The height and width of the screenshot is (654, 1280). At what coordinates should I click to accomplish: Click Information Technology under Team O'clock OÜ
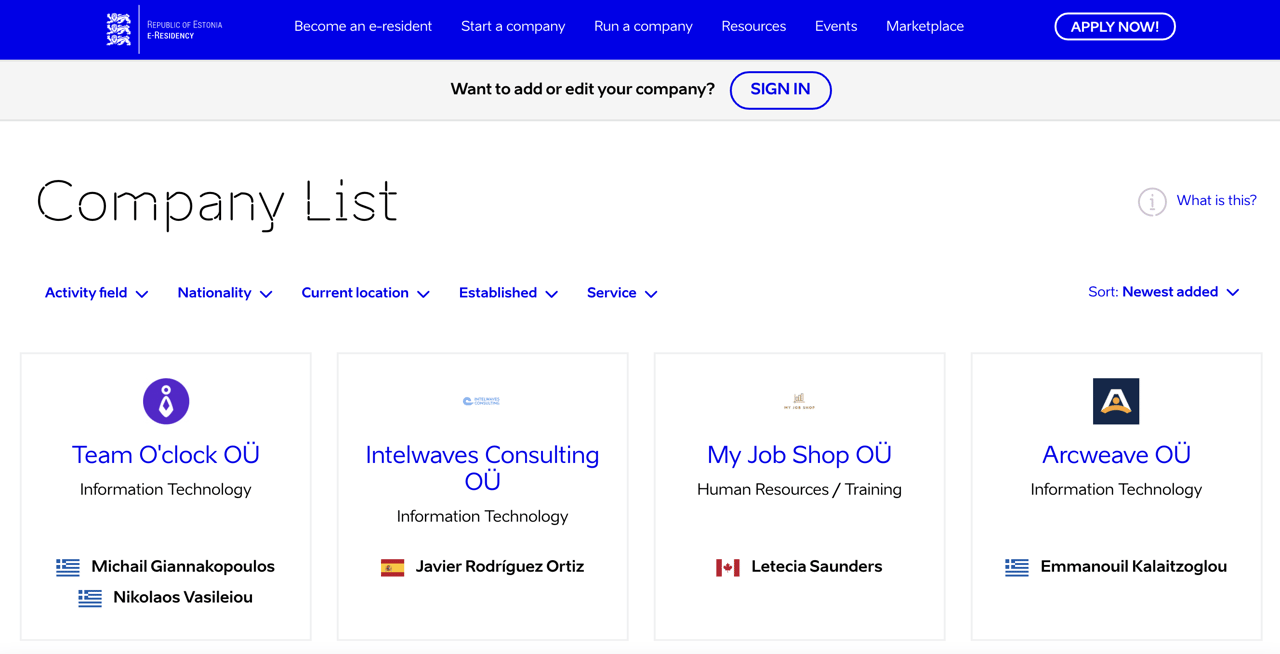166,490
